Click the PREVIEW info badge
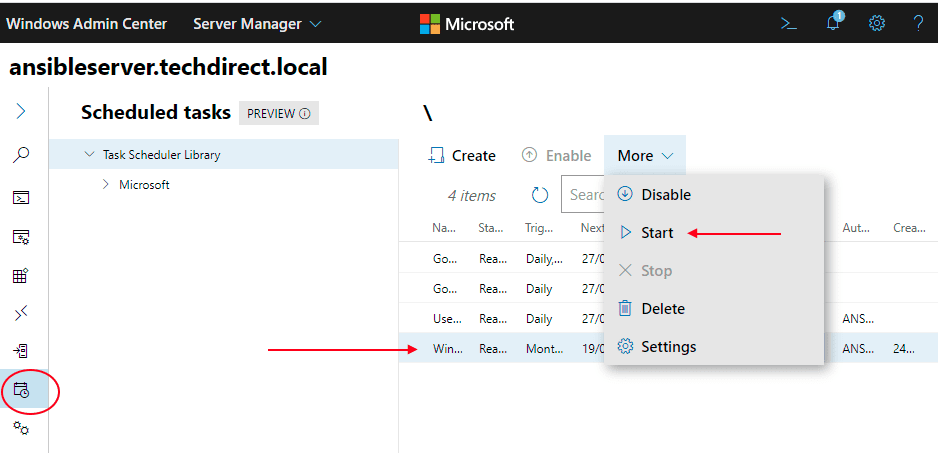This screenshot has height=453, width=938. point(278,113)
